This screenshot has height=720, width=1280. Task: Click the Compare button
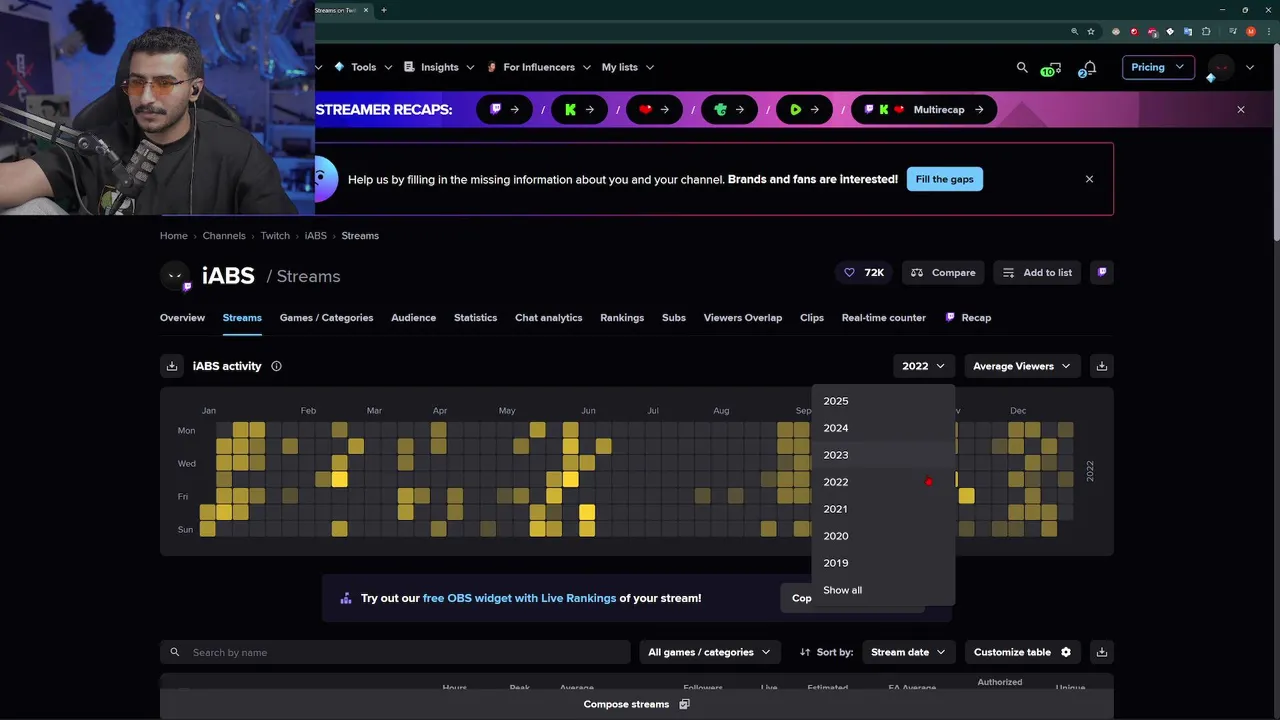943,272
